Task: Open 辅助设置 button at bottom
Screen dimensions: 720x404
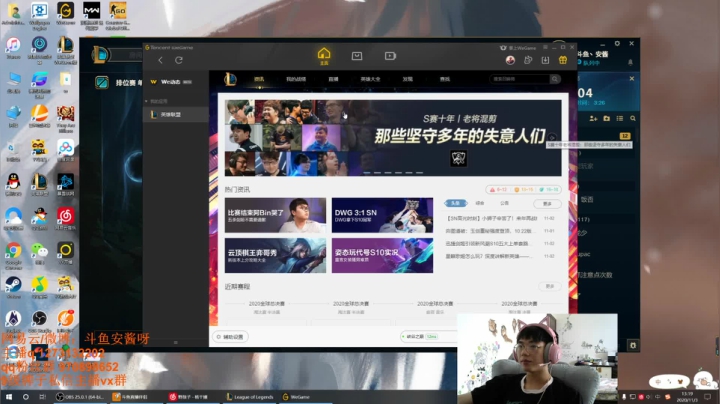Action: [231, 337]
